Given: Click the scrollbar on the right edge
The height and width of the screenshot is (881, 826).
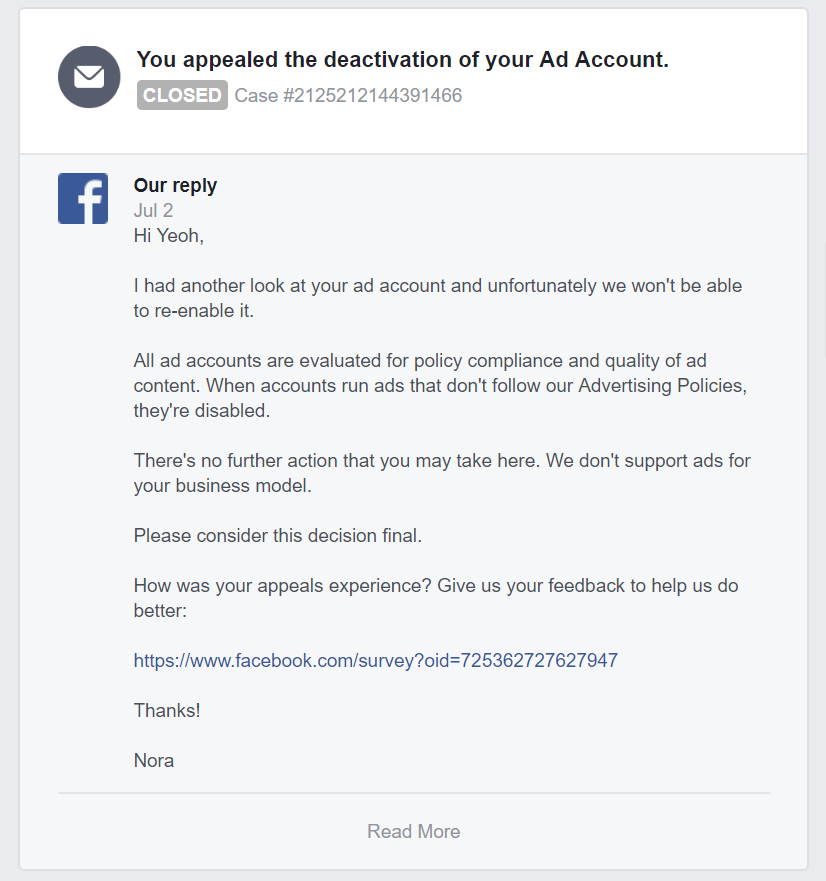Looking at the screenshot, I should click(x=824, y=301).
